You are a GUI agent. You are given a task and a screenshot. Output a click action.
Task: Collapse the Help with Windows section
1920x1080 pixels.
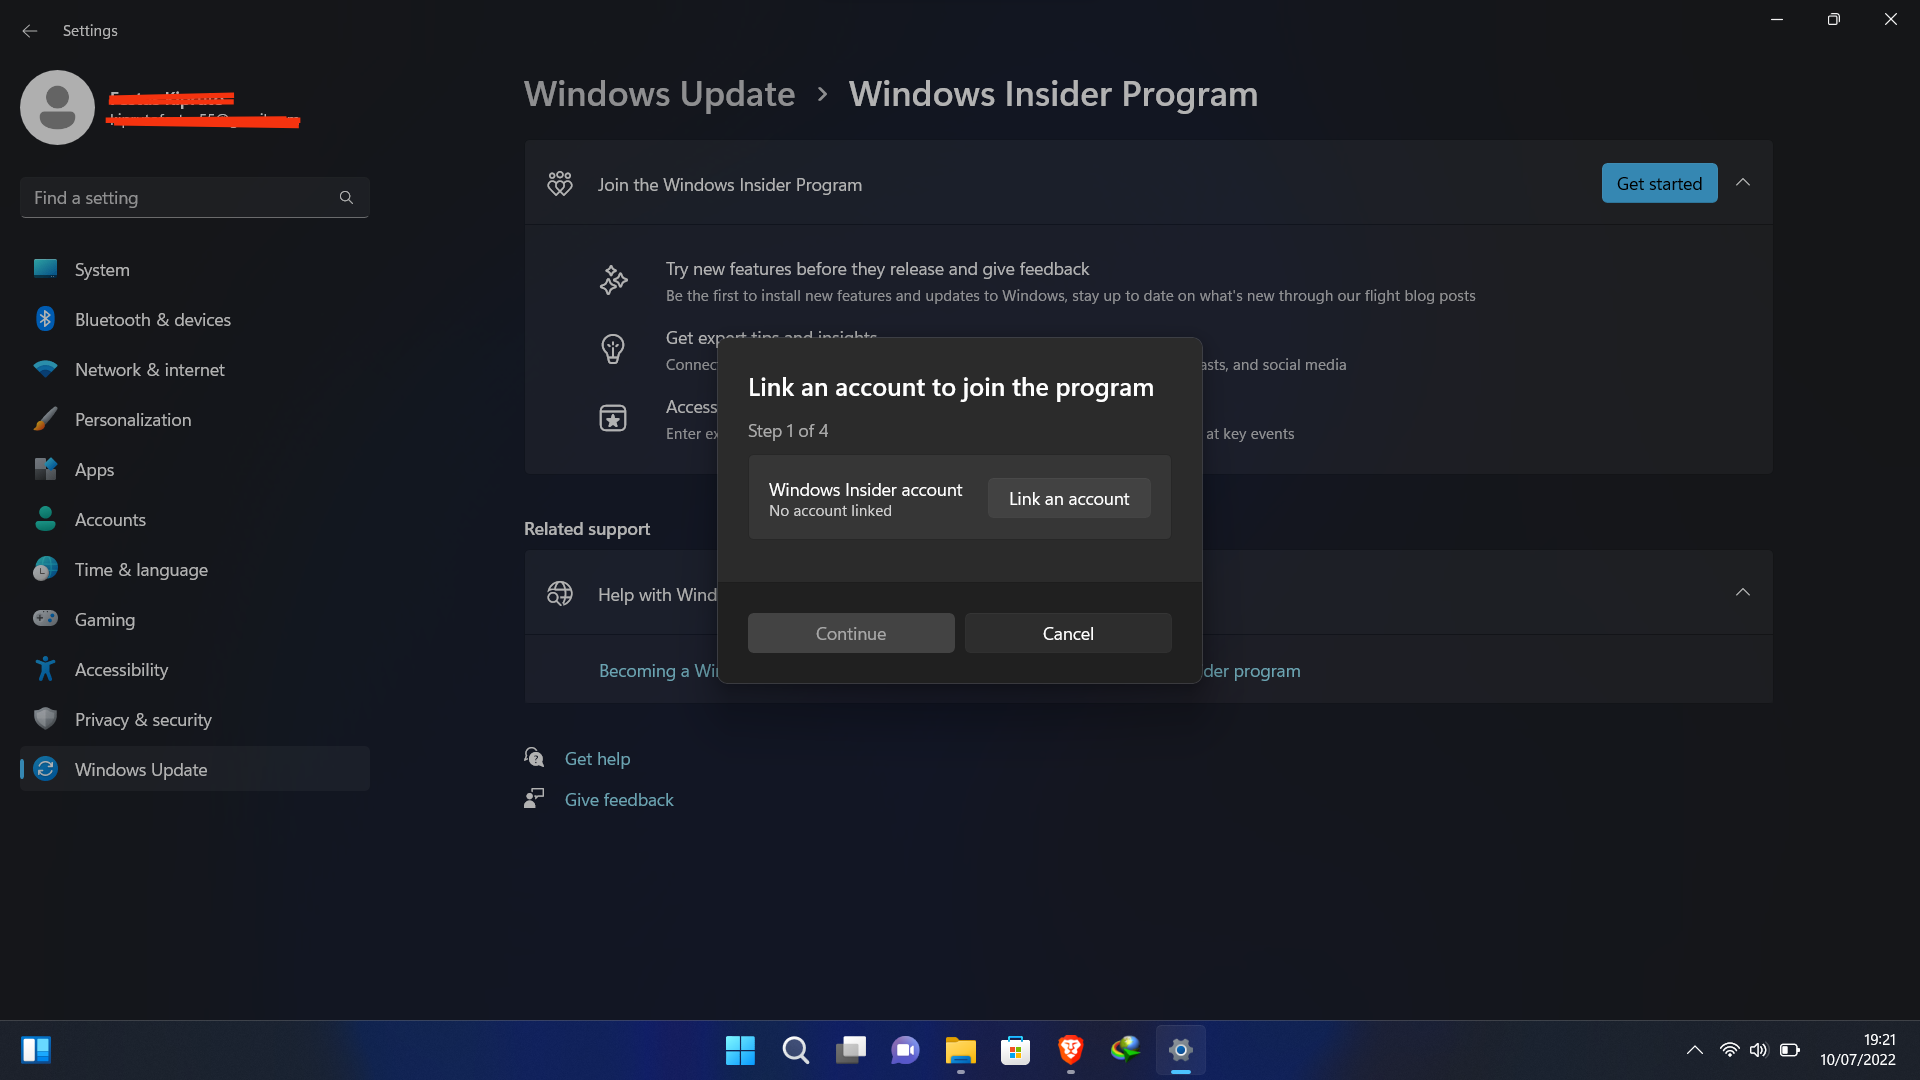point(1743,593)
